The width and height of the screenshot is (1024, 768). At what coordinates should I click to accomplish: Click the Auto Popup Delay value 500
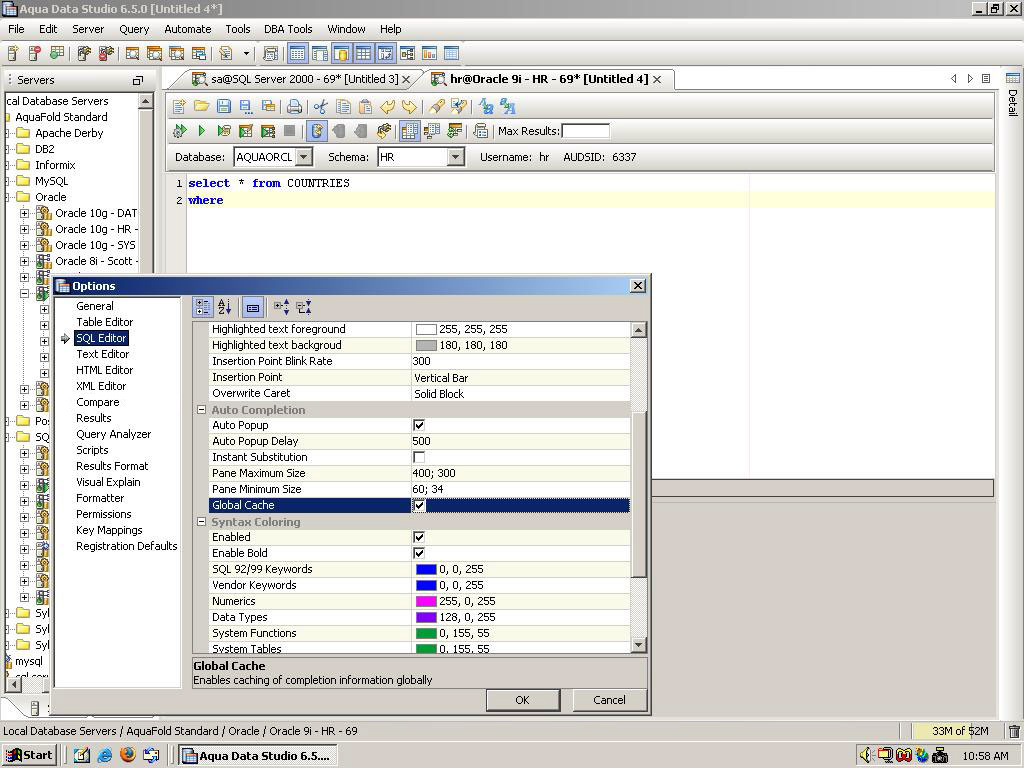pos(520,441)
